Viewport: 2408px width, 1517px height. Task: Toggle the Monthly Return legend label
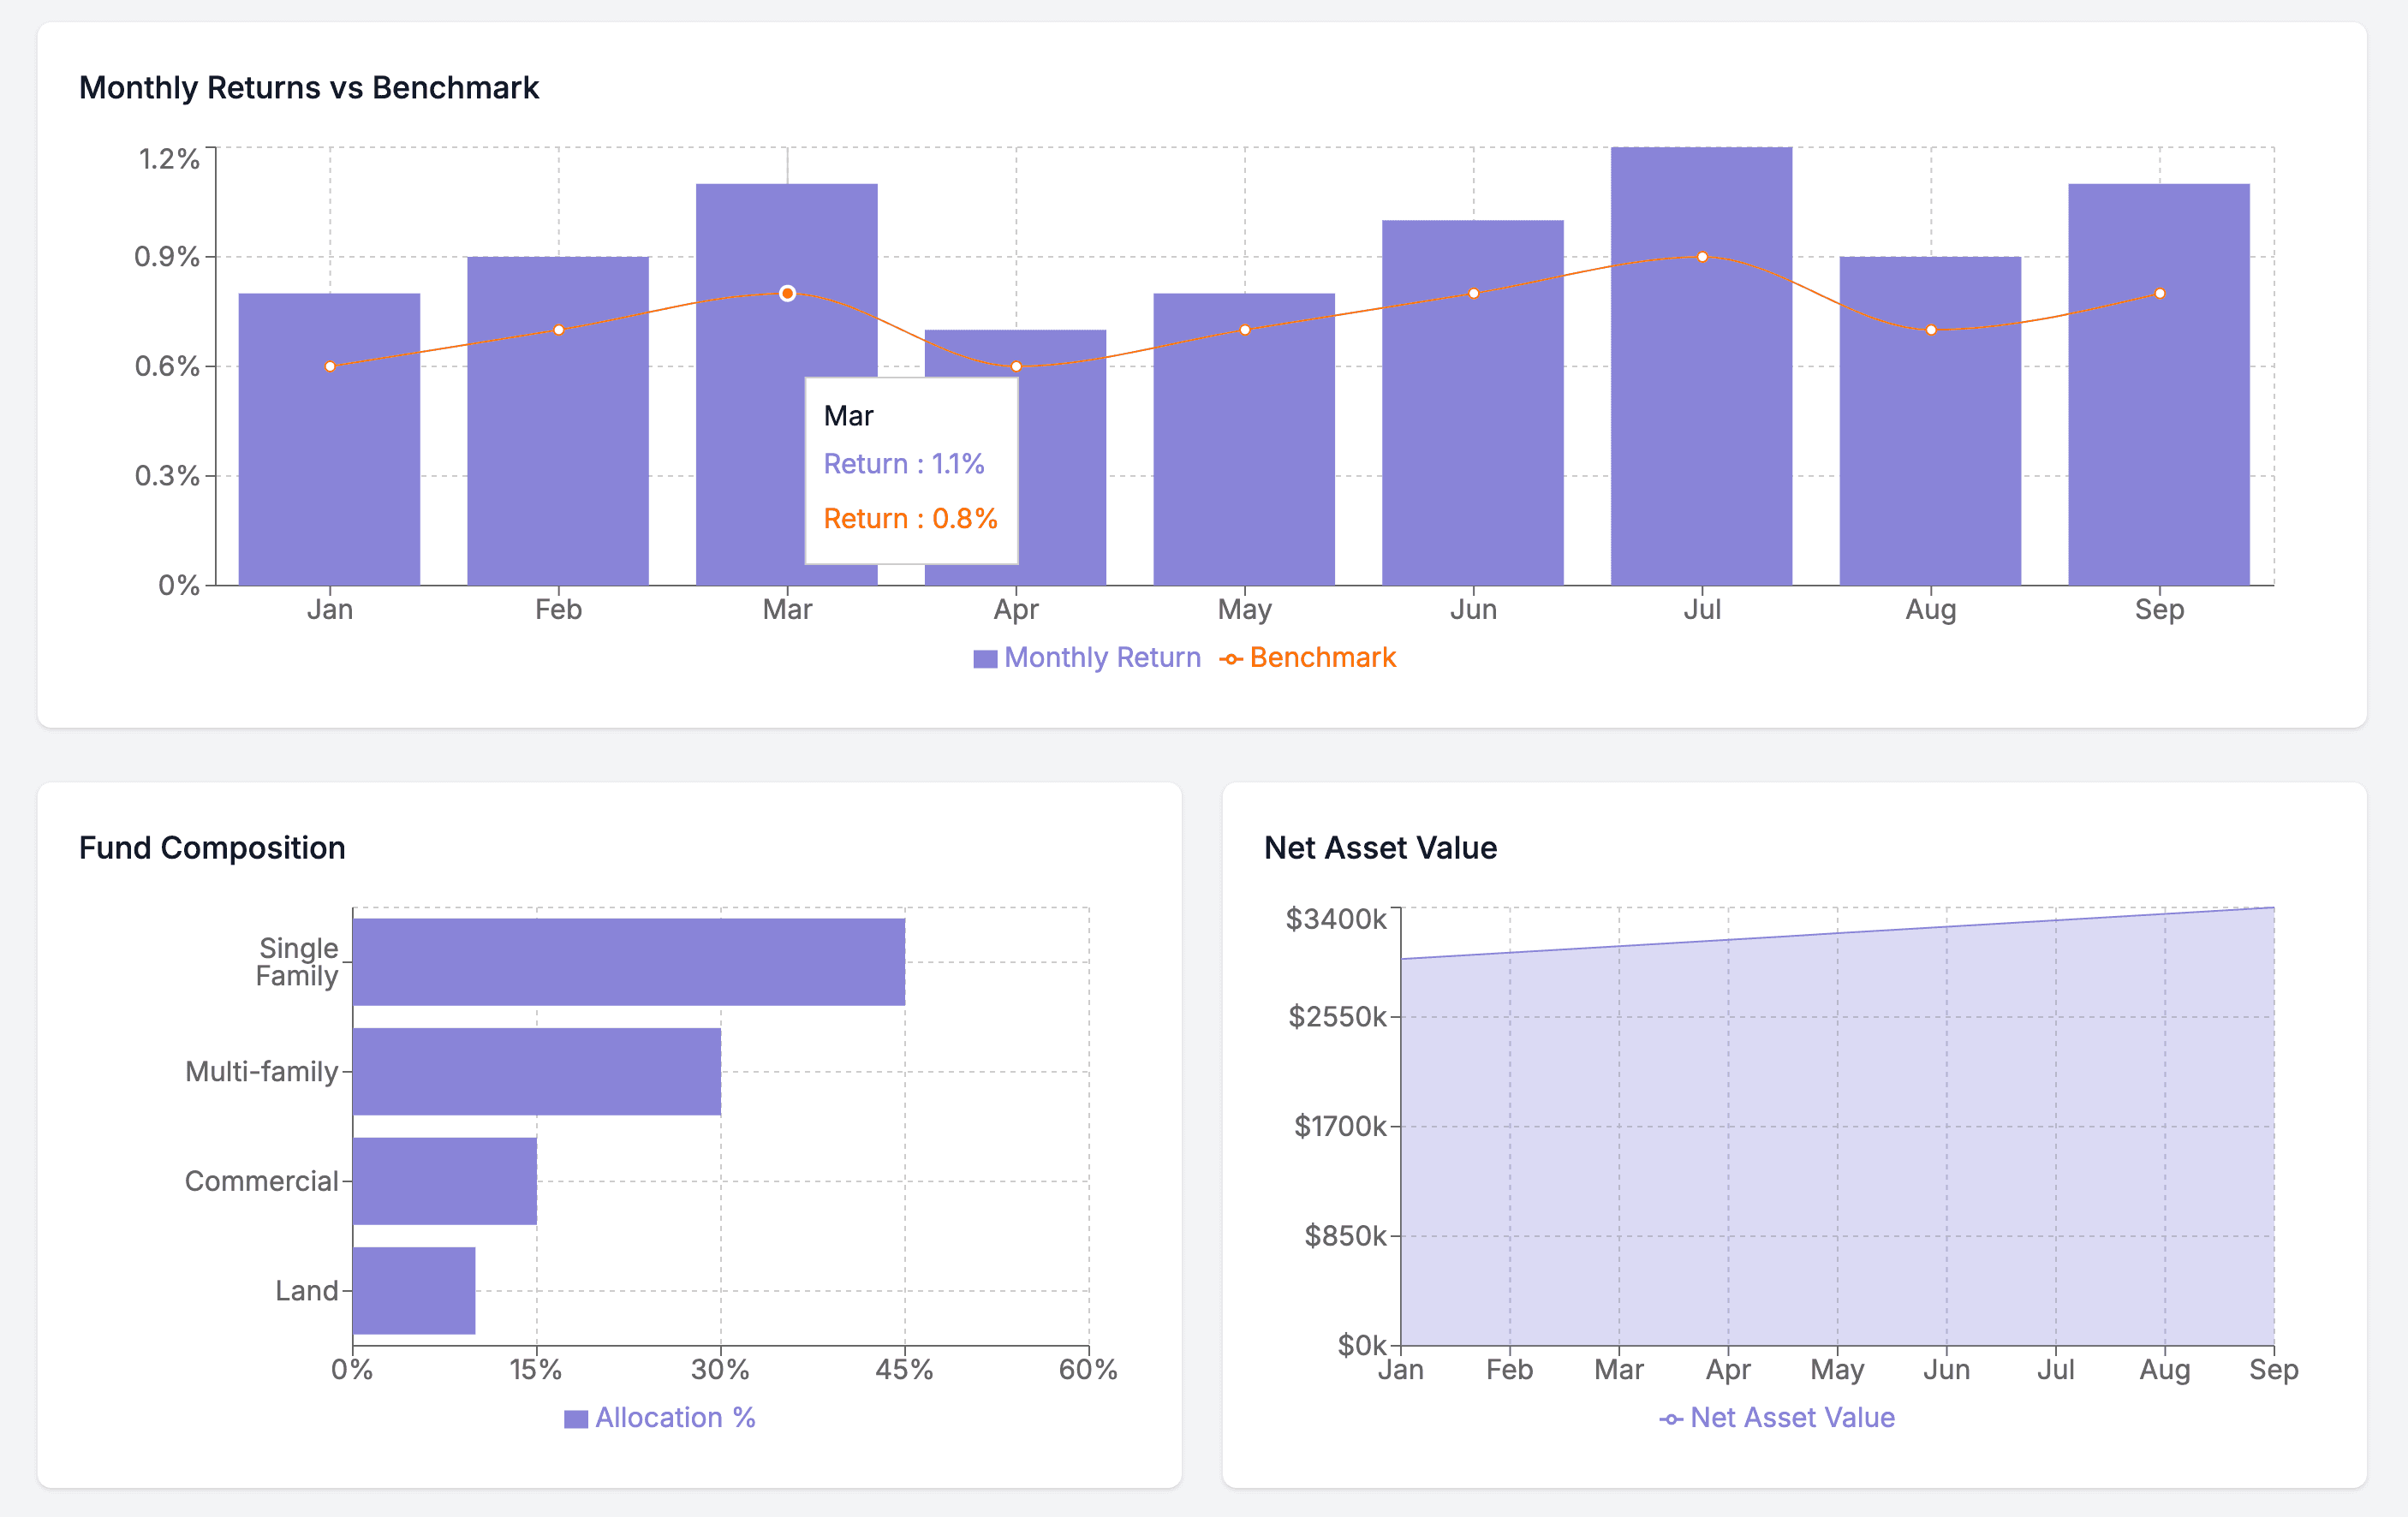coord(1102,658)
